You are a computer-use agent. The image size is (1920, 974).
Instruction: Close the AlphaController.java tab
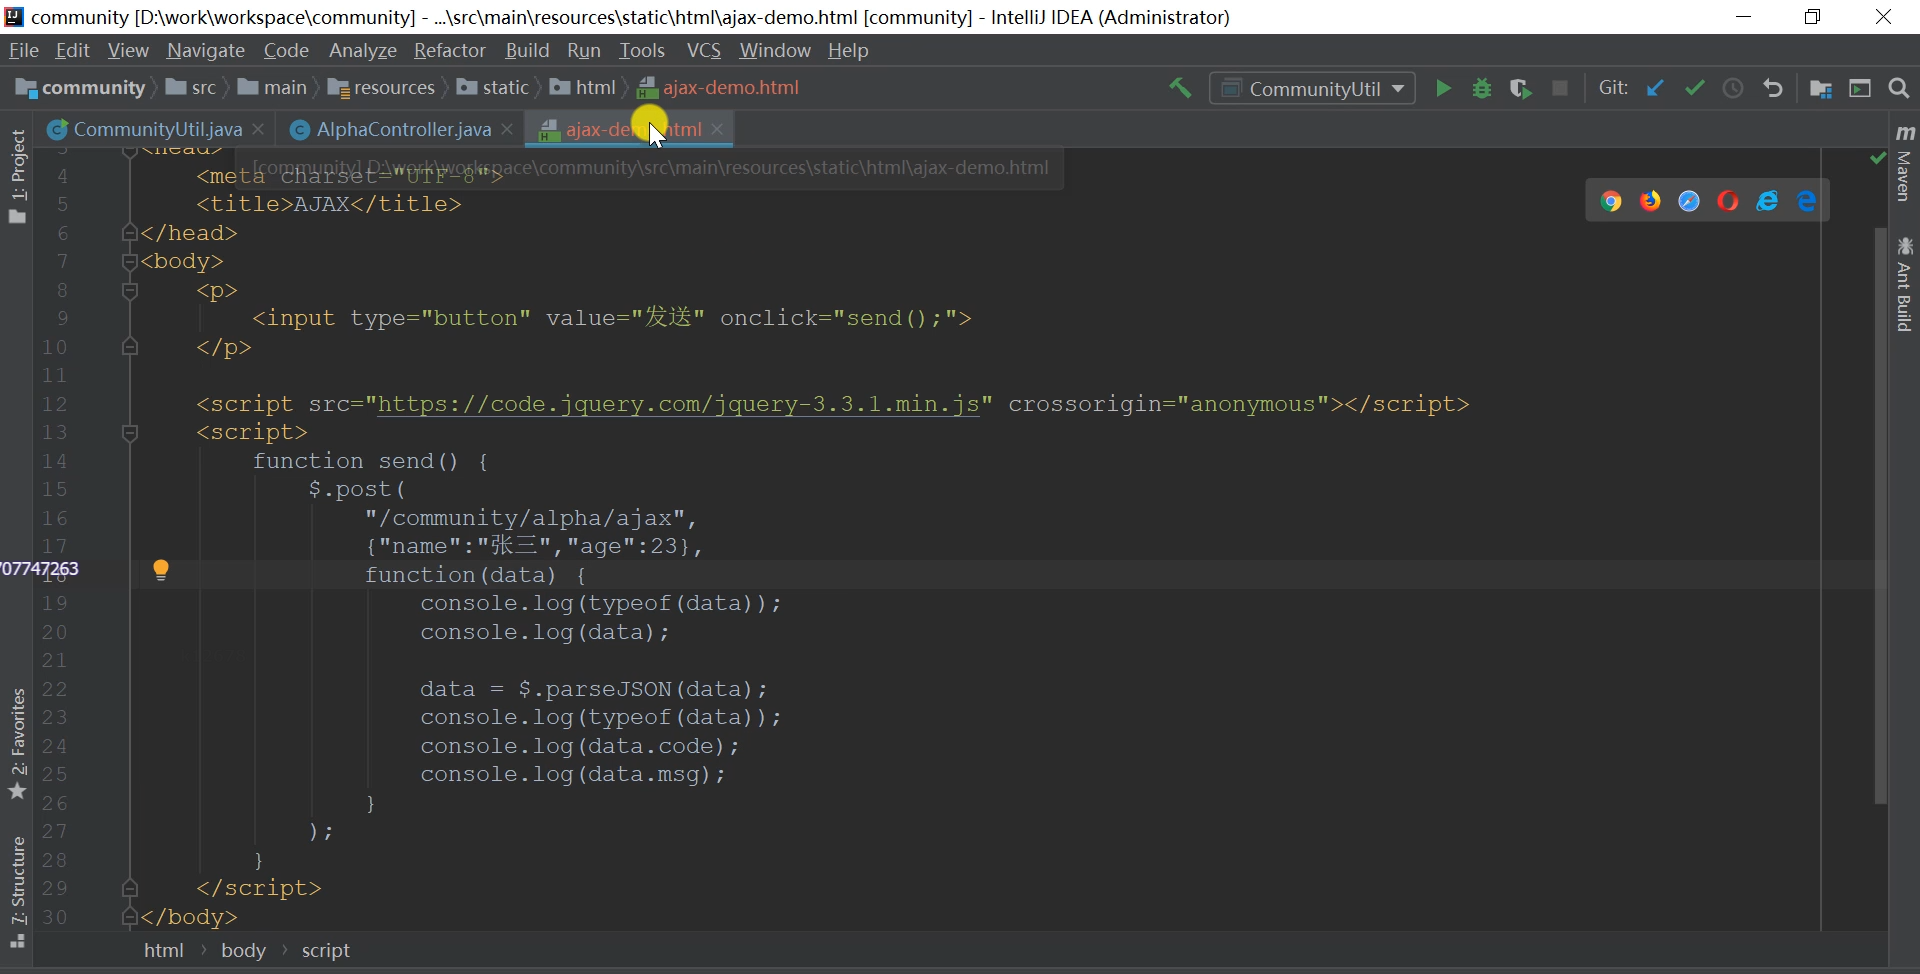507,129
